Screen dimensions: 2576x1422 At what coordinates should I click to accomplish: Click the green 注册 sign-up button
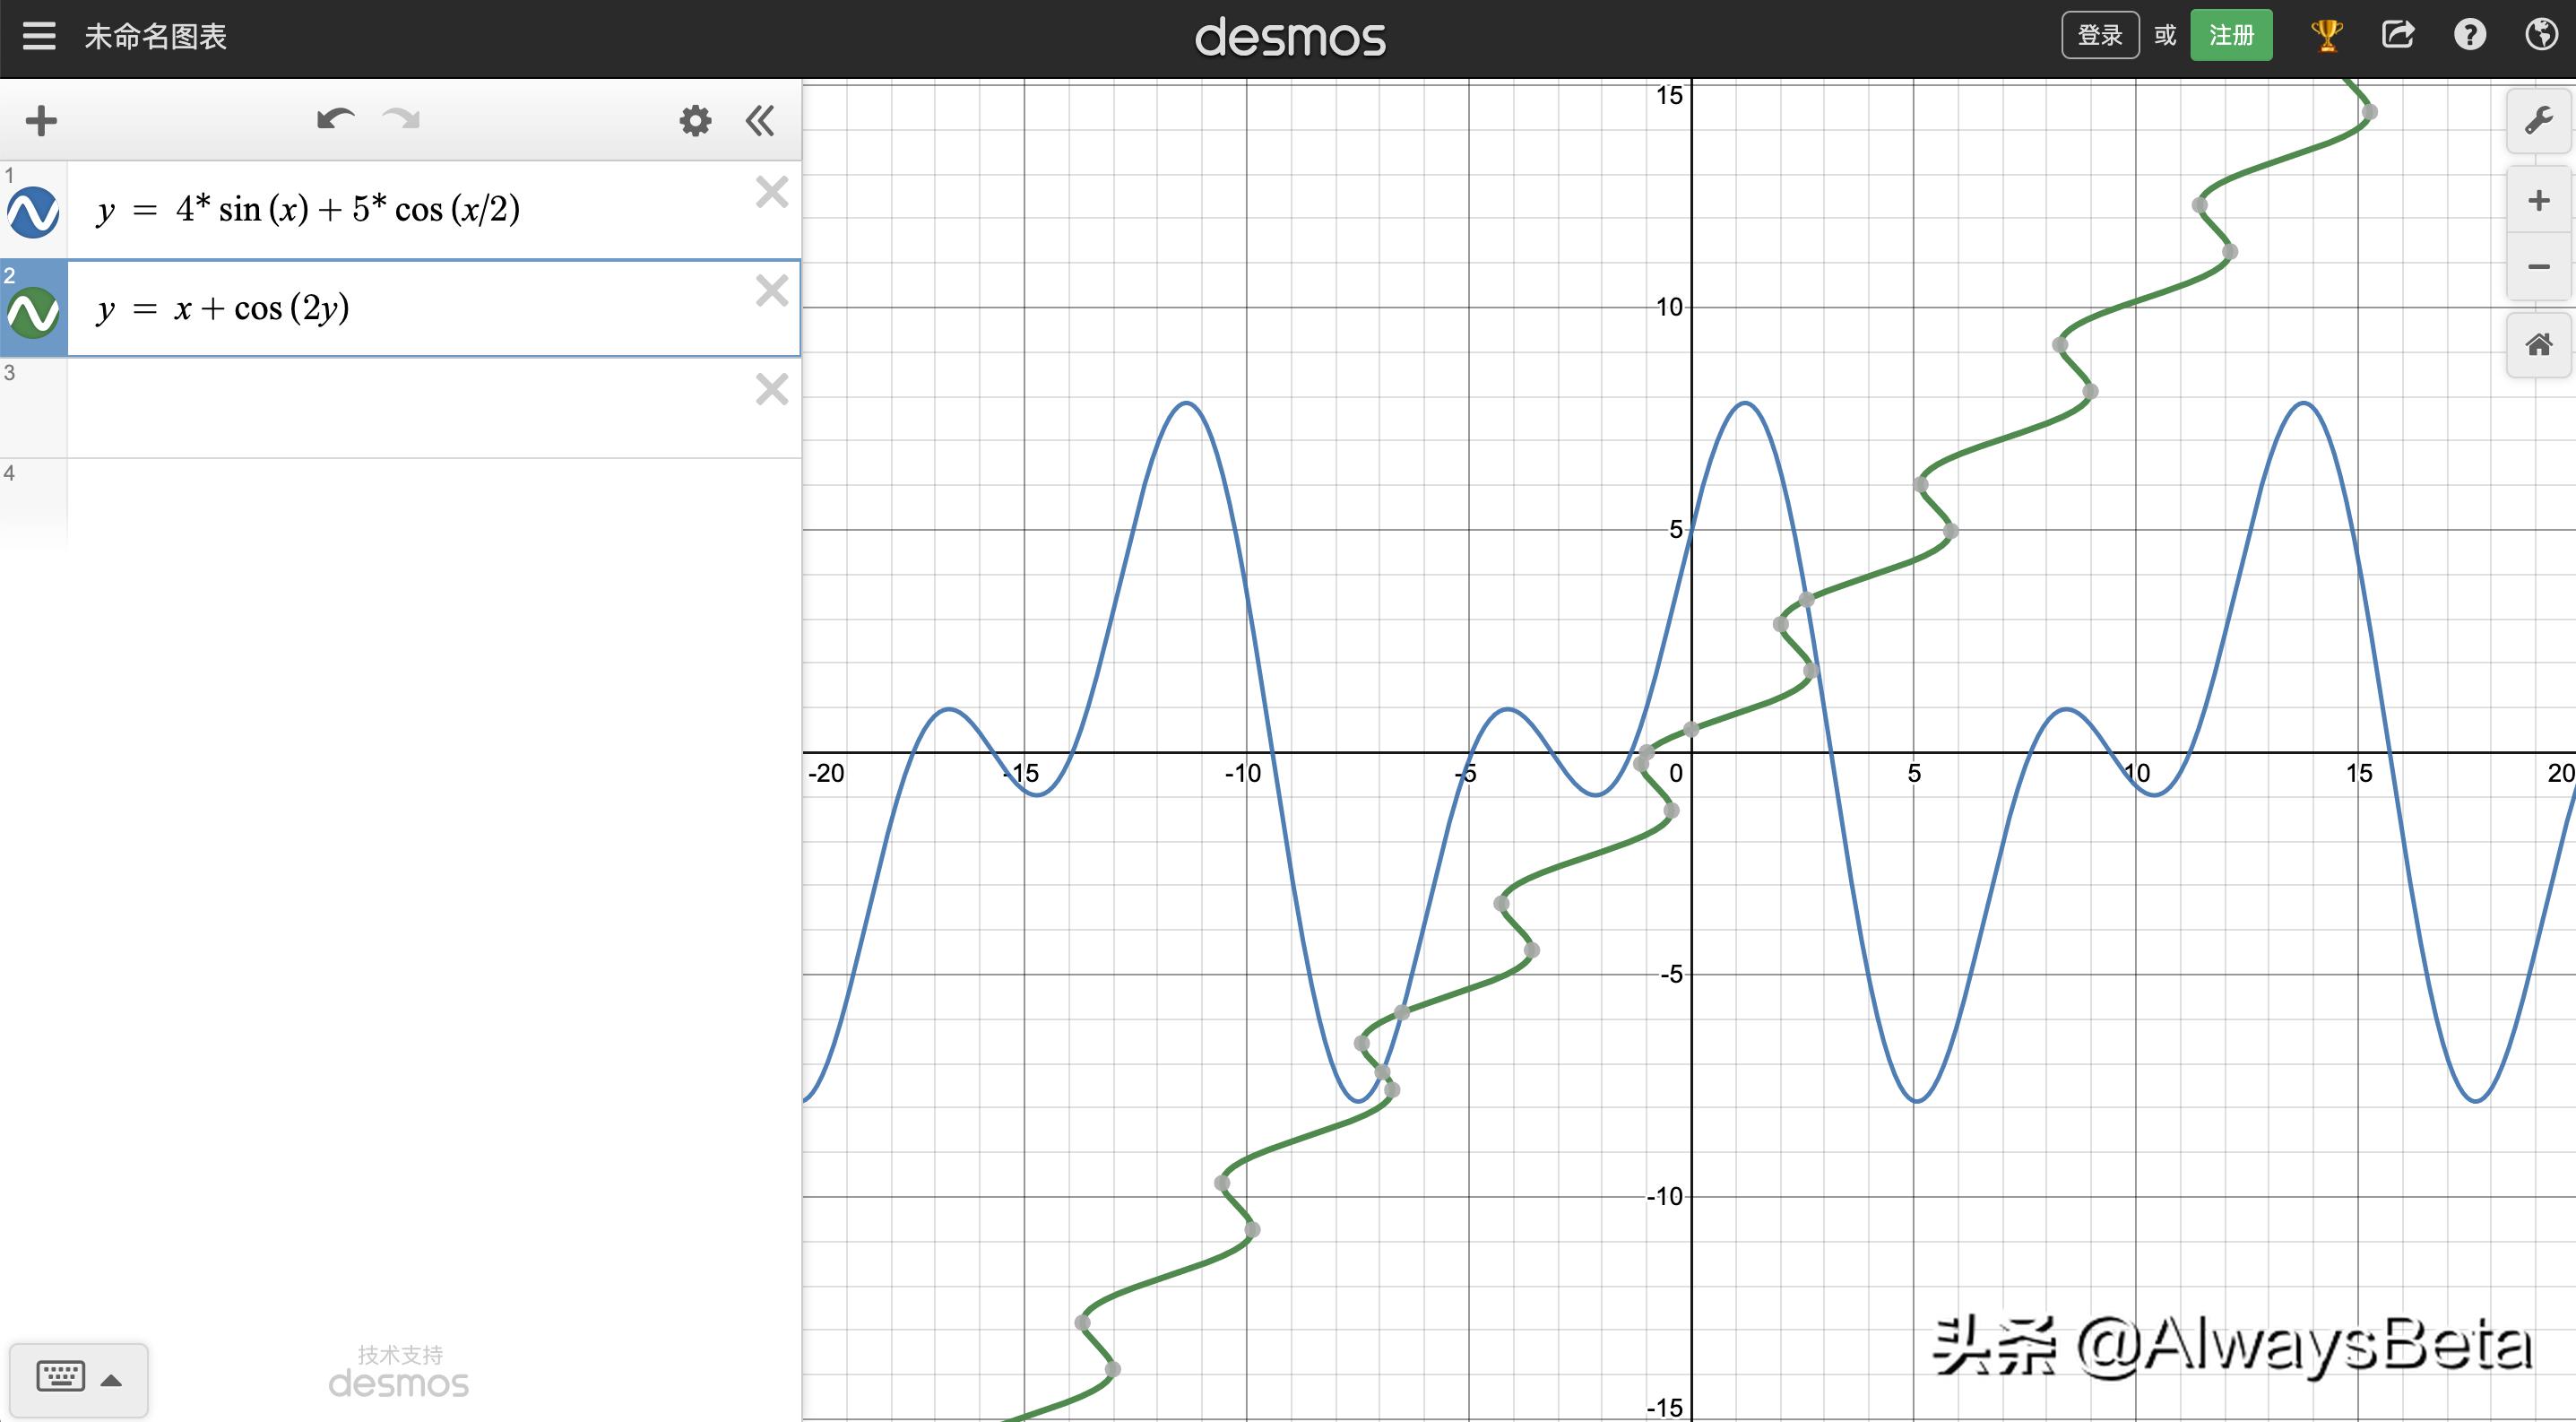pos(2231,36)
